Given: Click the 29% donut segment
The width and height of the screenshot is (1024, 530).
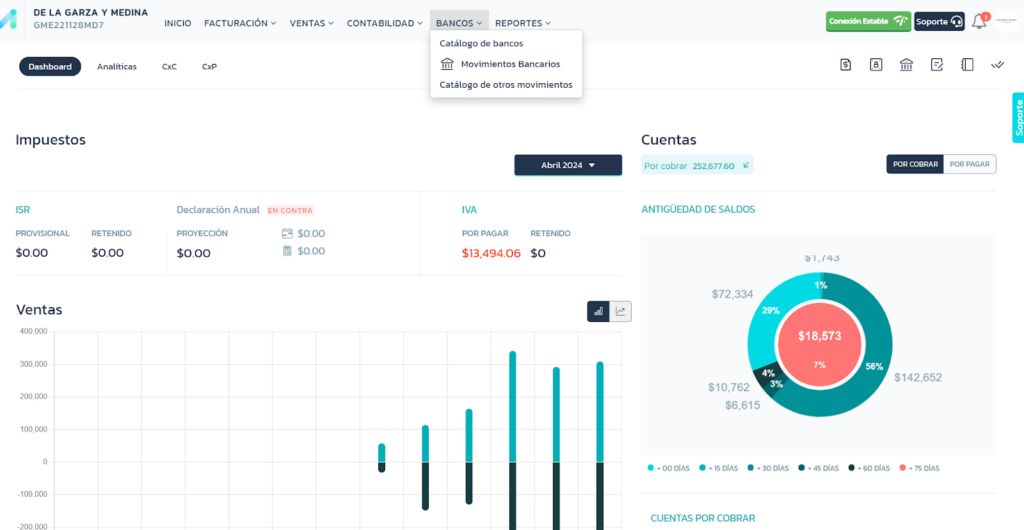Looking at the screenshot, I should pyautogui.click(x=771, y=311).
